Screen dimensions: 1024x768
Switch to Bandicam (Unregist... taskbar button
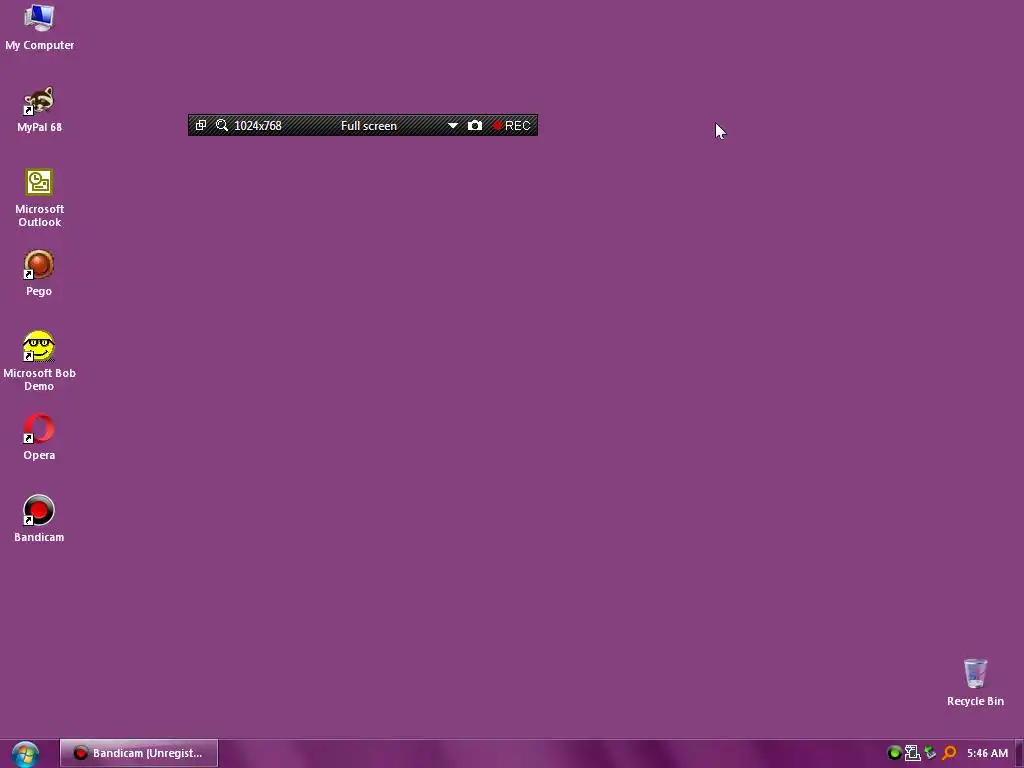tap(138, 753)
